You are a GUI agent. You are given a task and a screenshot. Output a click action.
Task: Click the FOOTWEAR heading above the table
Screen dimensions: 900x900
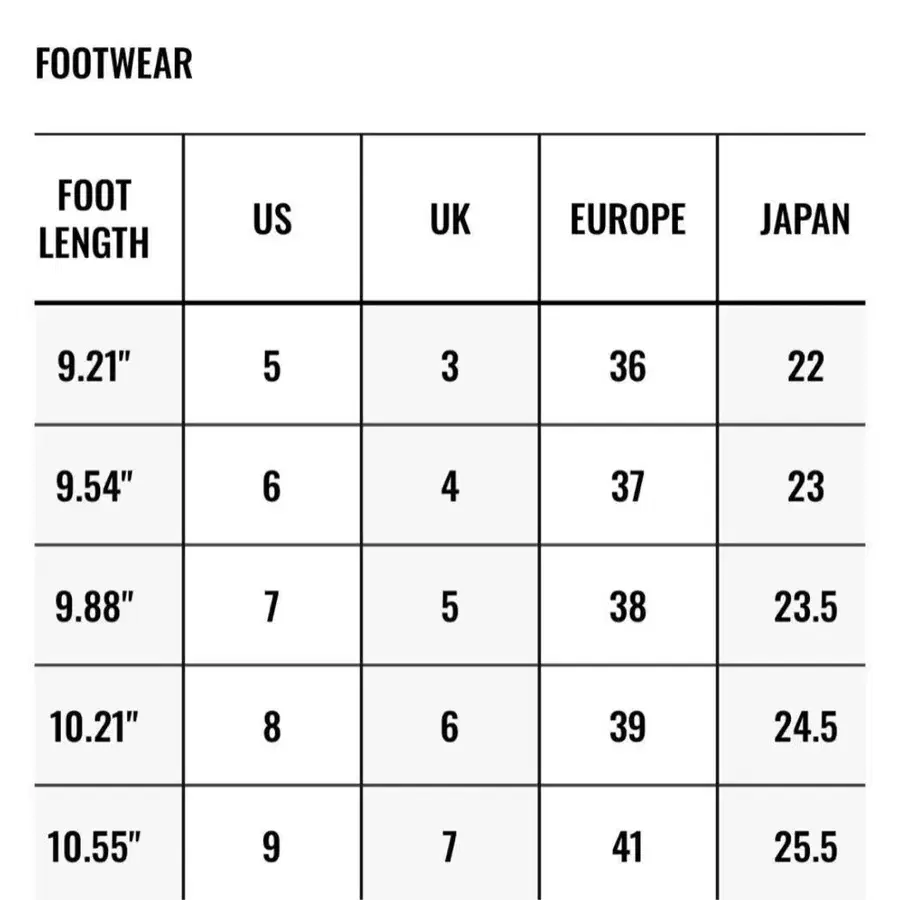tap(113, 65)
